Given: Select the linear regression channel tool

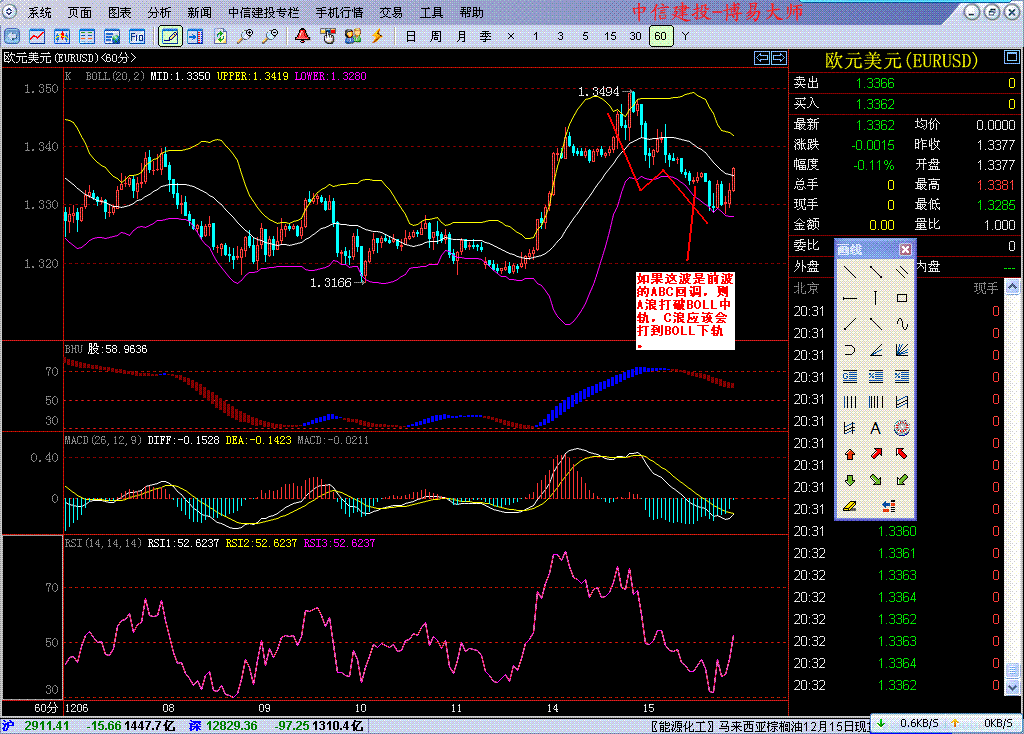Looking at the screenshot, I should coord(902,402).
